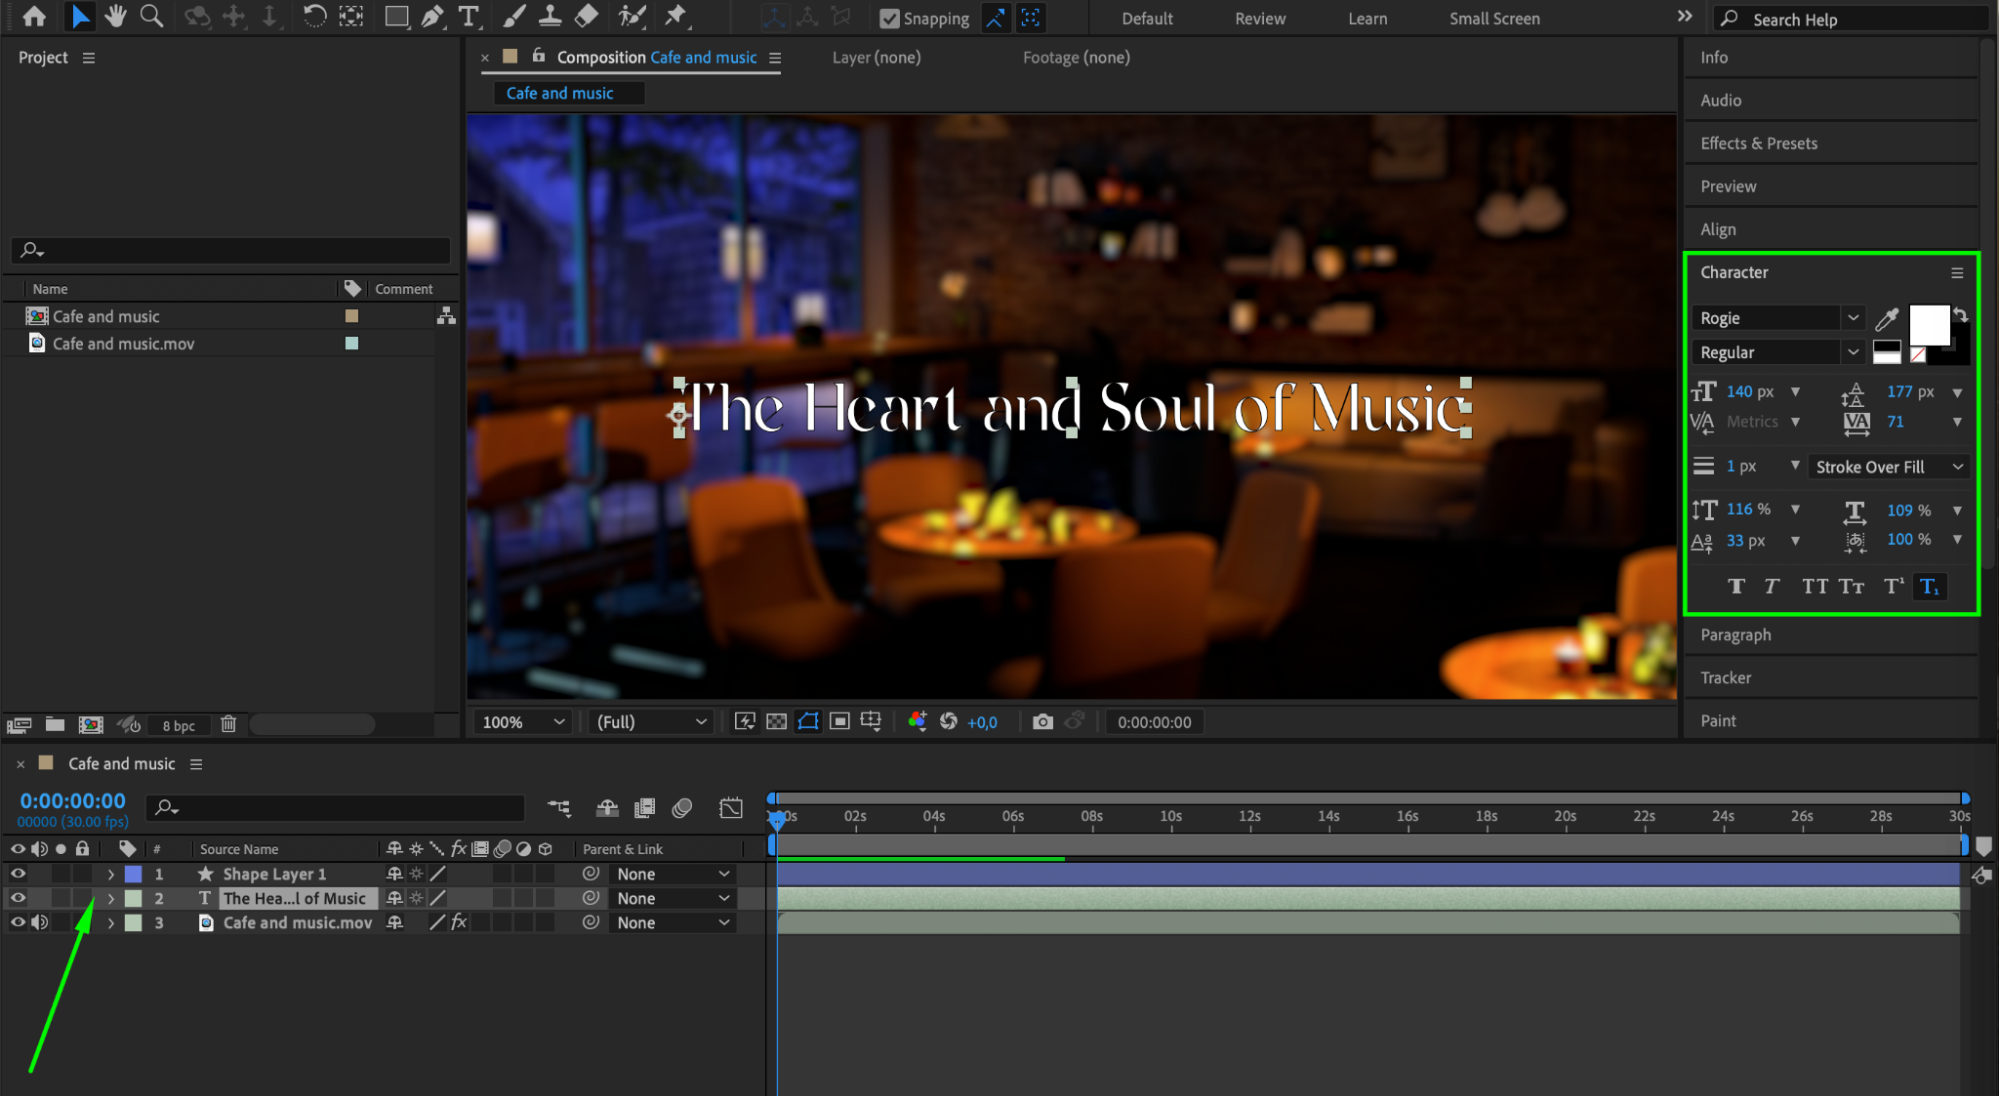Image resolution: width=1999 pixels, height=1097 pixels.
Task: Expand the text layer twirl arrow
Action: tap(111, 899)
